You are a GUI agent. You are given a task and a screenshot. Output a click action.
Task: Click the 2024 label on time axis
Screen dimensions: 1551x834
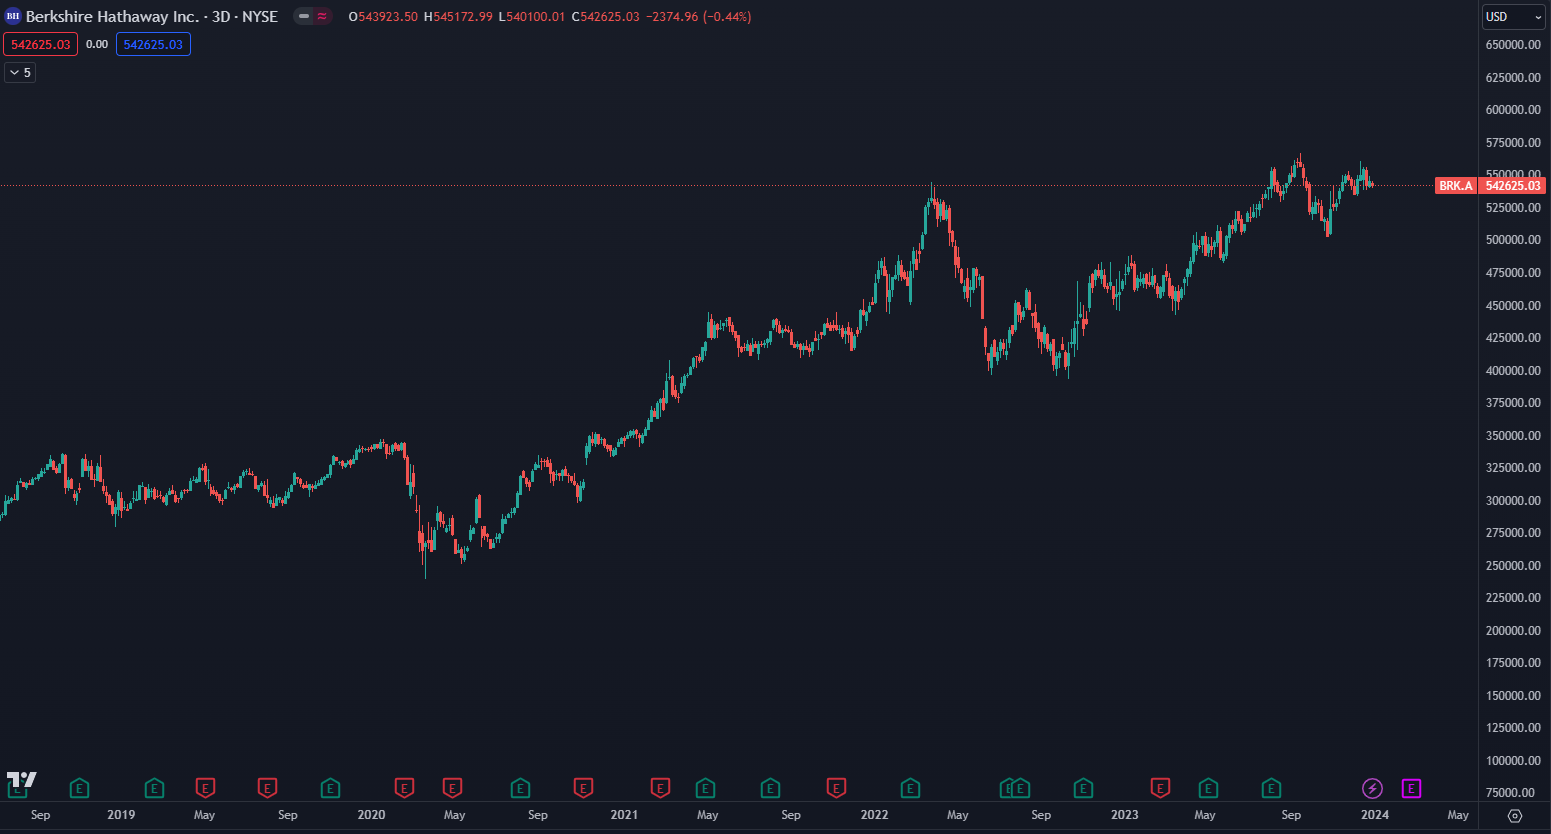pos(1374,815)
